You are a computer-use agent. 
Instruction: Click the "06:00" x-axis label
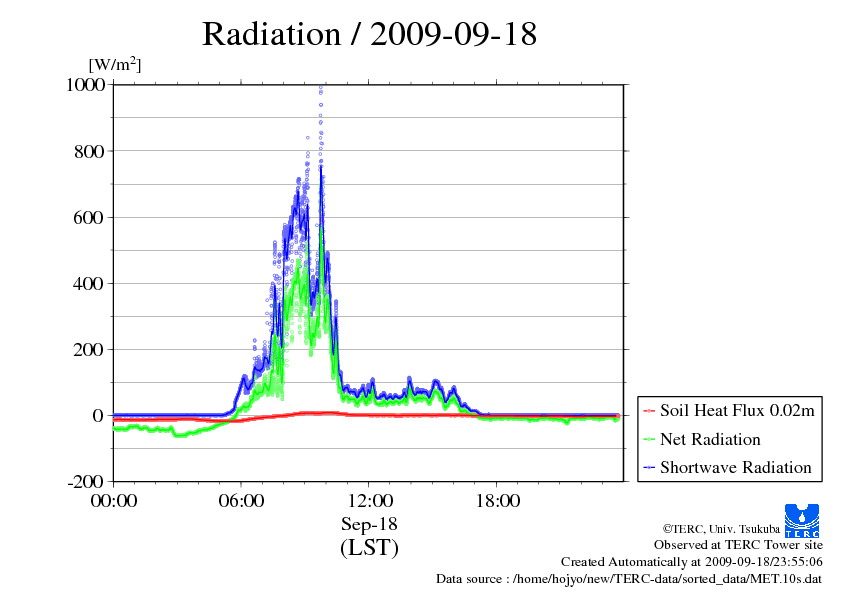tap(241, 501)
